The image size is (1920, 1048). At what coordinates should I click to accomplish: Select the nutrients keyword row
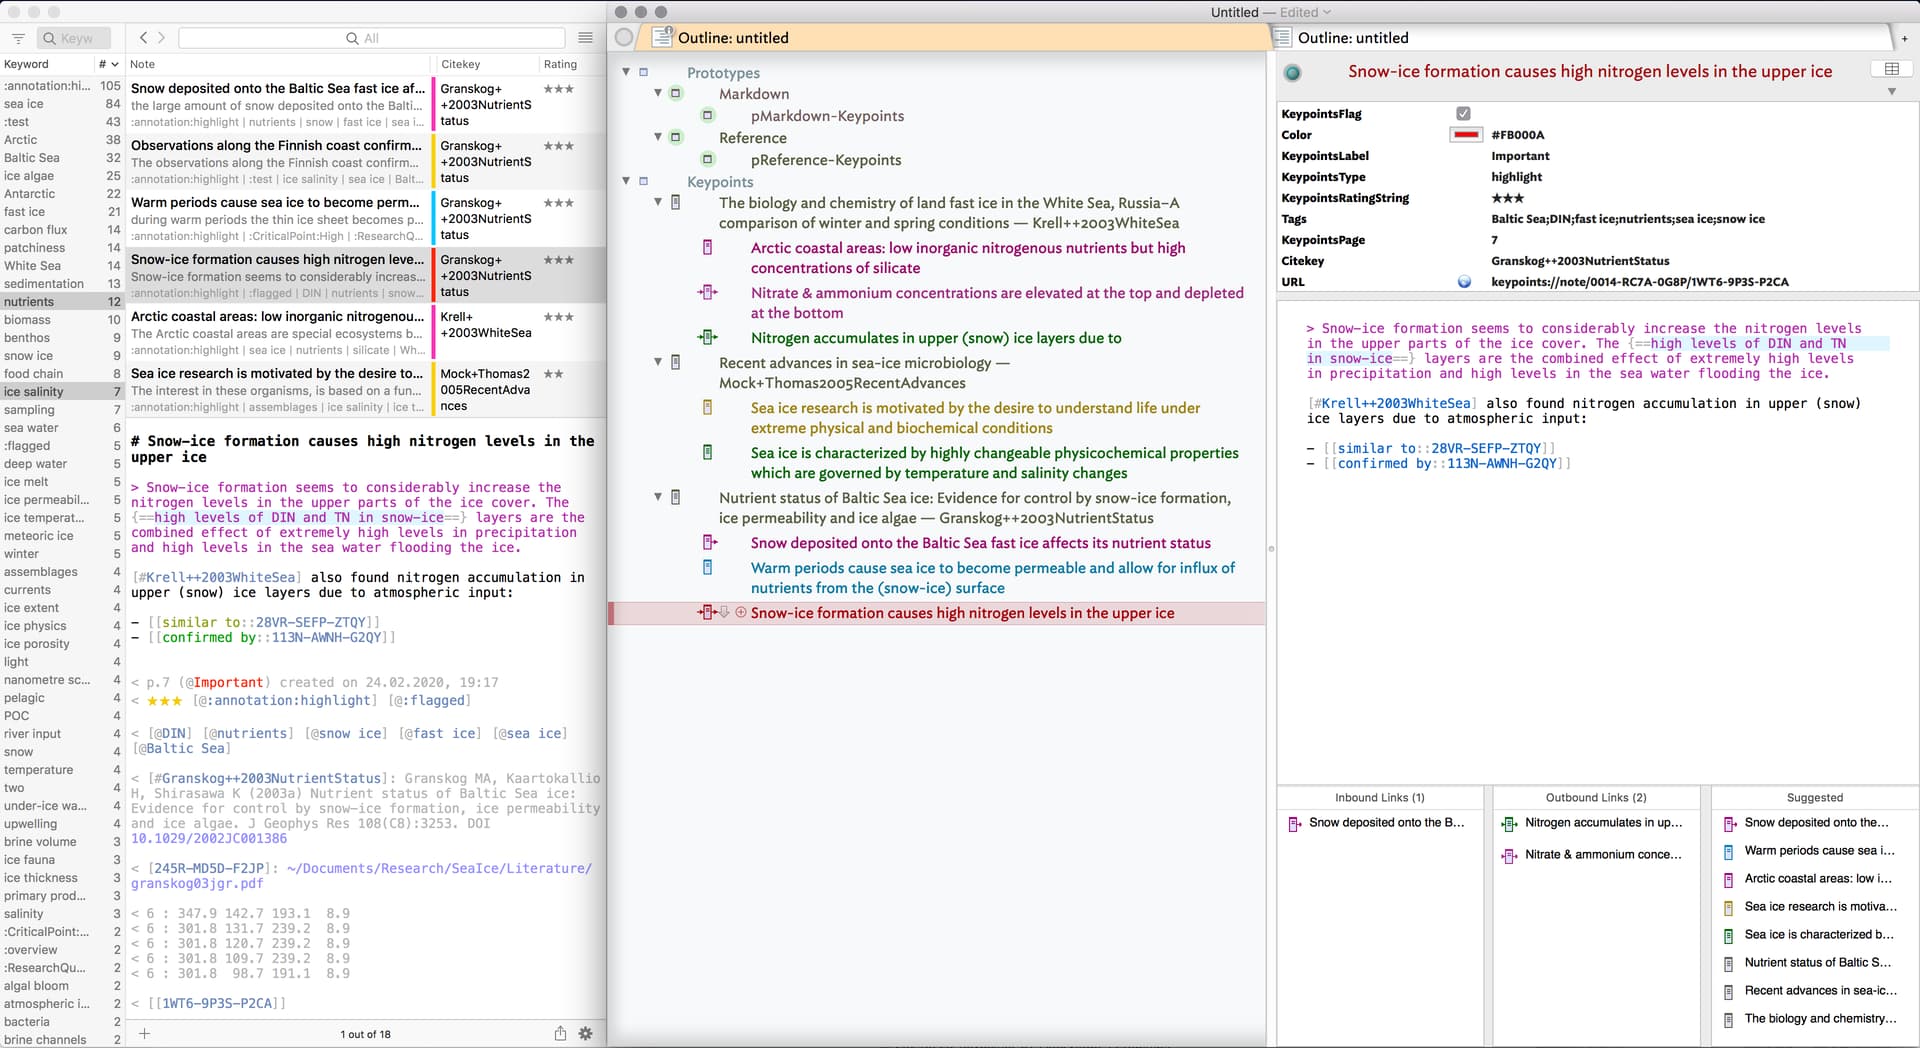pos(62,302)
